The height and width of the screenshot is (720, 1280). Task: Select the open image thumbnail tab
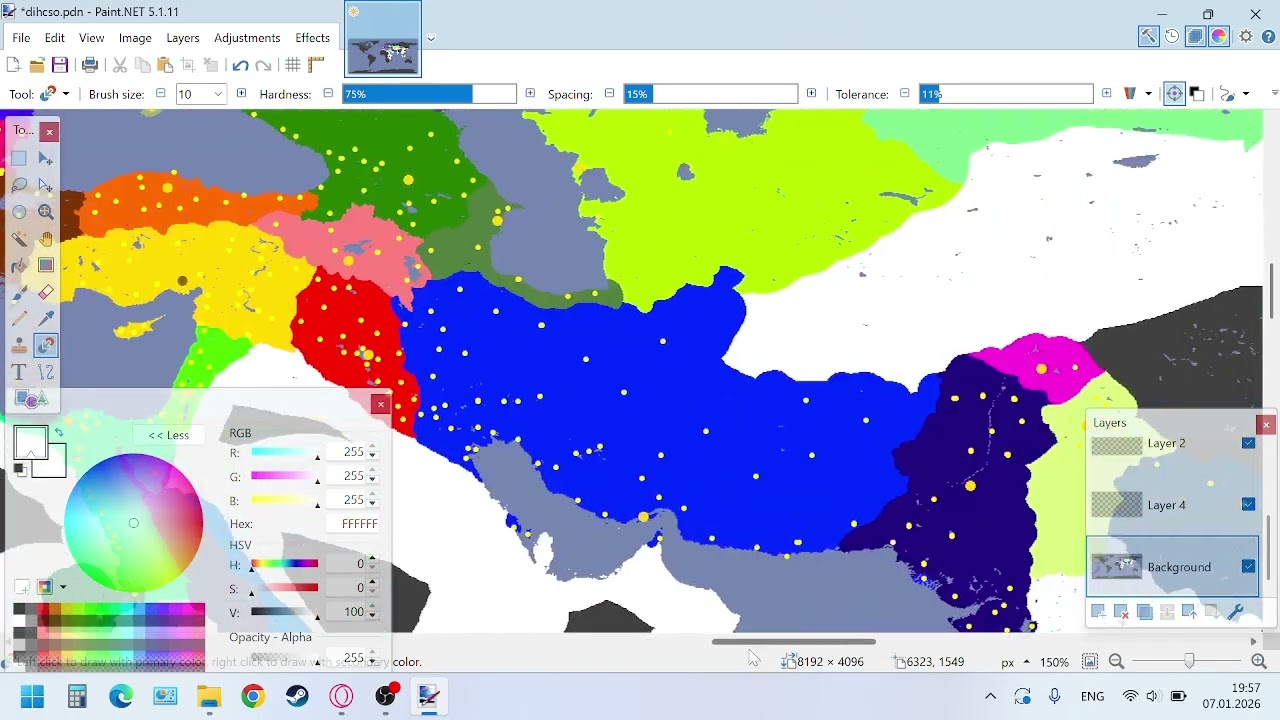[383, 39]
